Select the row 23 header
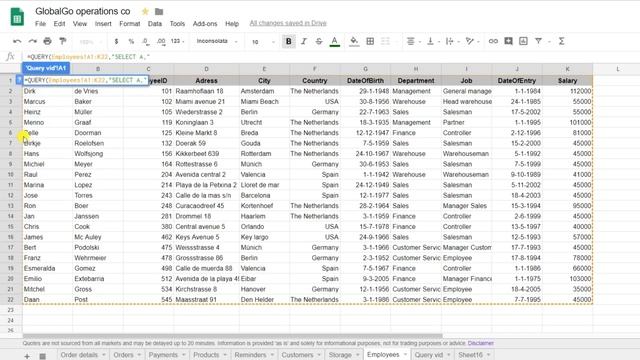 [x=11, y=310]
